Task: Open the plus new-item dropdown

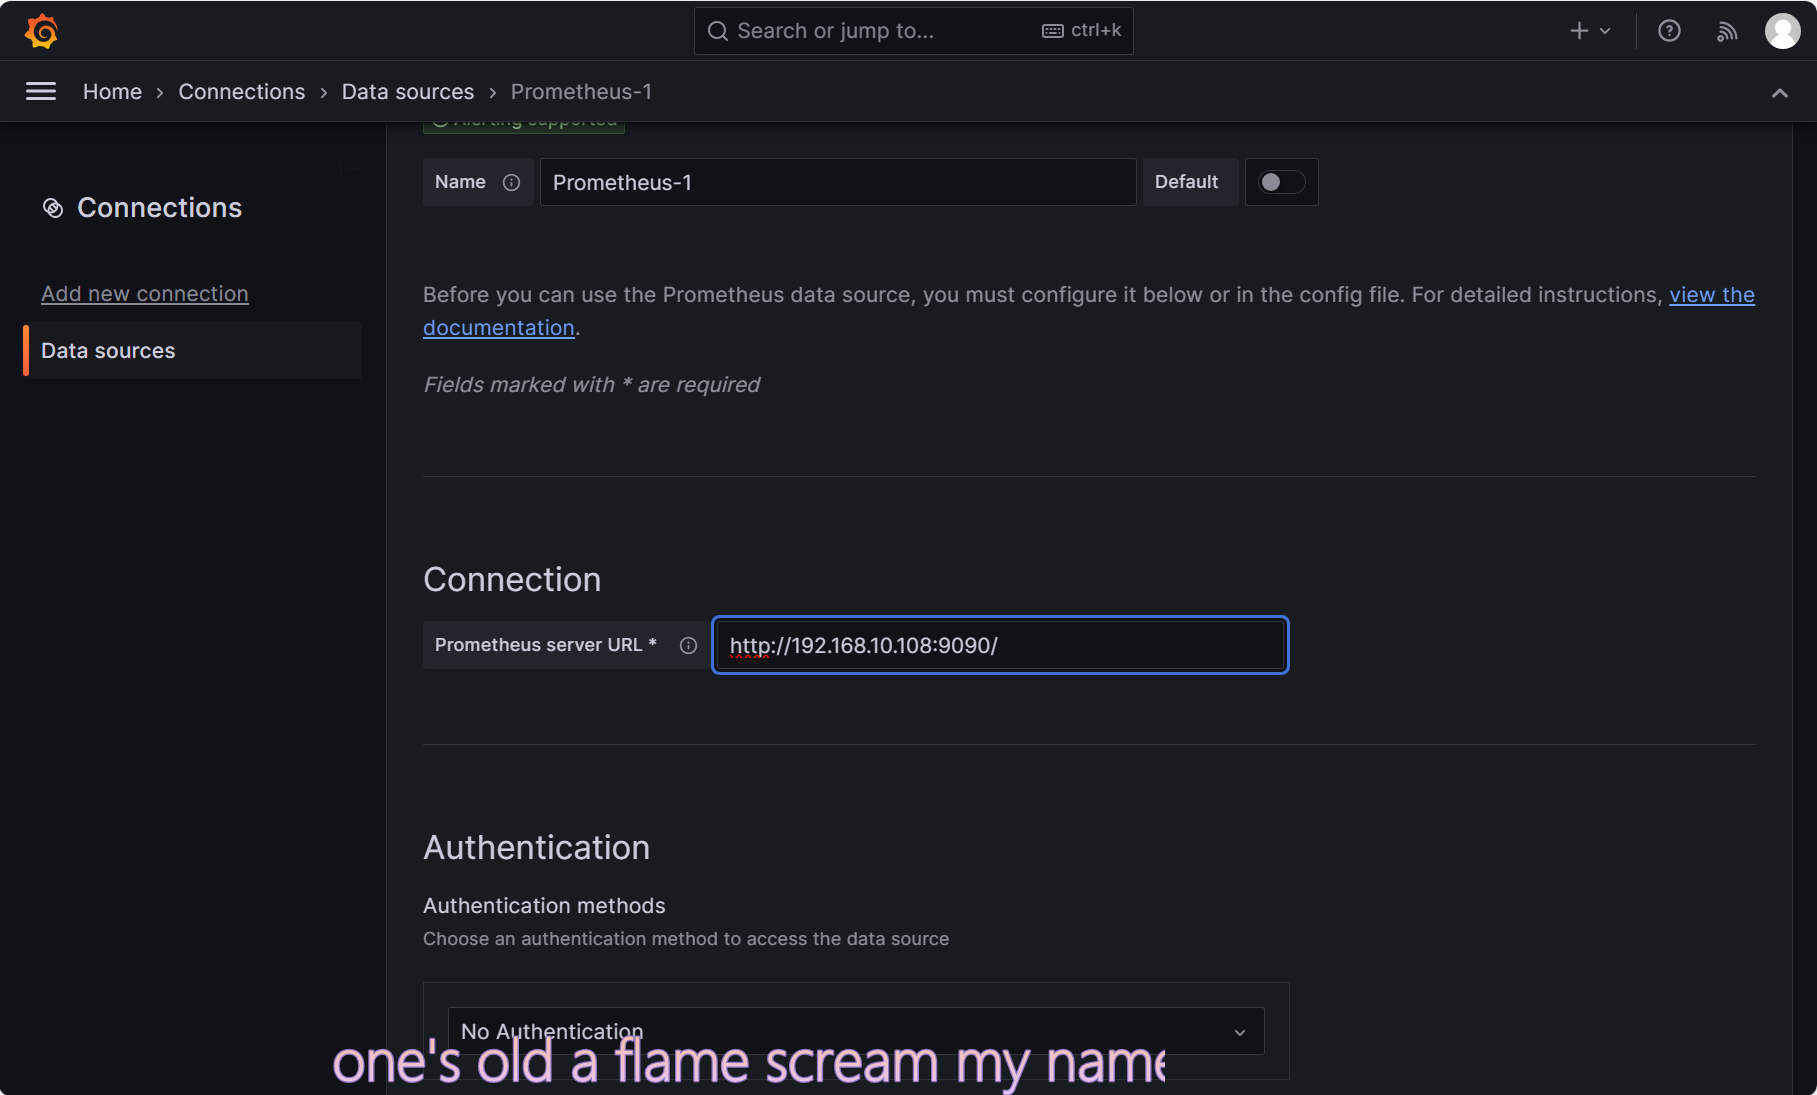Action: (x=1590, y=31)
